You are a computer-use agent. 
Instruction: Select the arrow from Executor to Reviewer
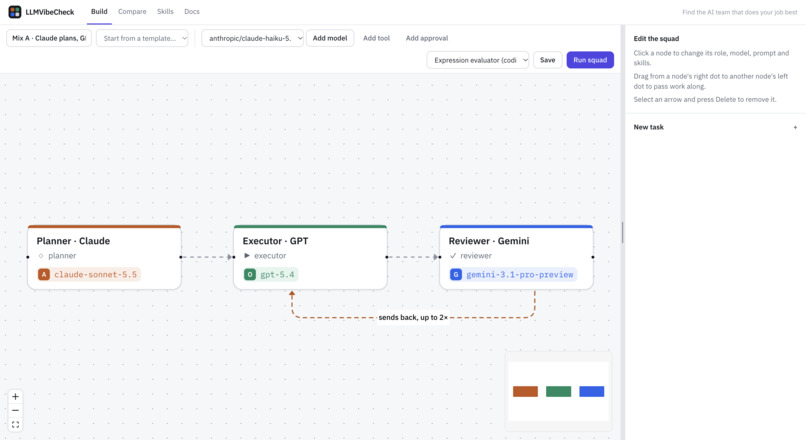click(413, 257)
